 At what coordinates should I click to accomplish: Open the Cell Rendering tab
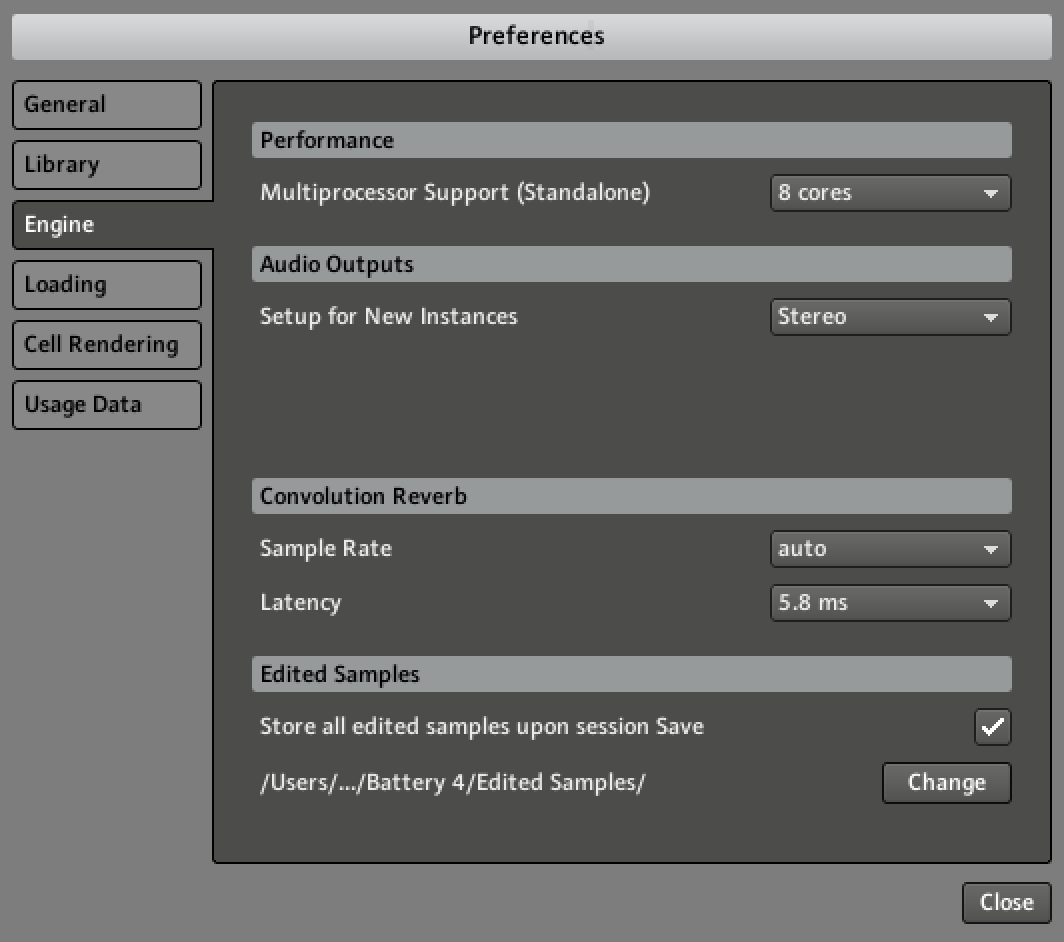[x=106, y=345]
